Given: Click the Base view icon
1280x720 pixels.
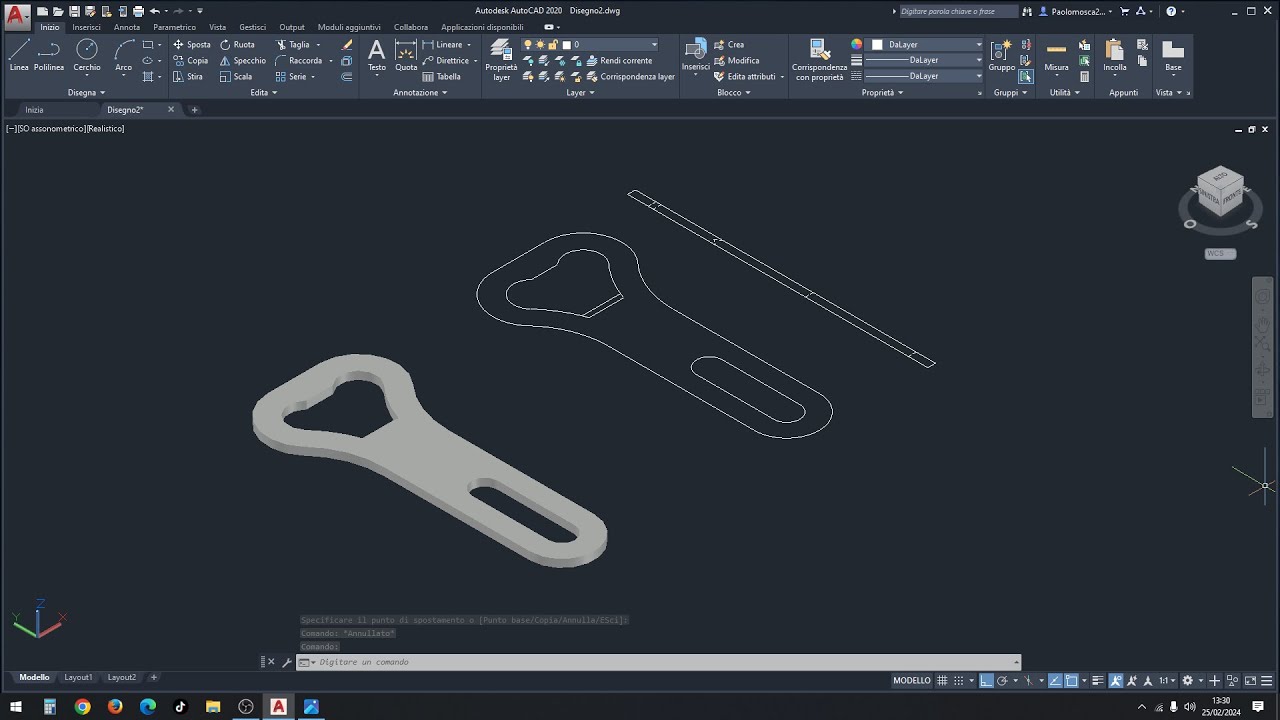Looking at the screenshot, I should (x=1173, y=55).
